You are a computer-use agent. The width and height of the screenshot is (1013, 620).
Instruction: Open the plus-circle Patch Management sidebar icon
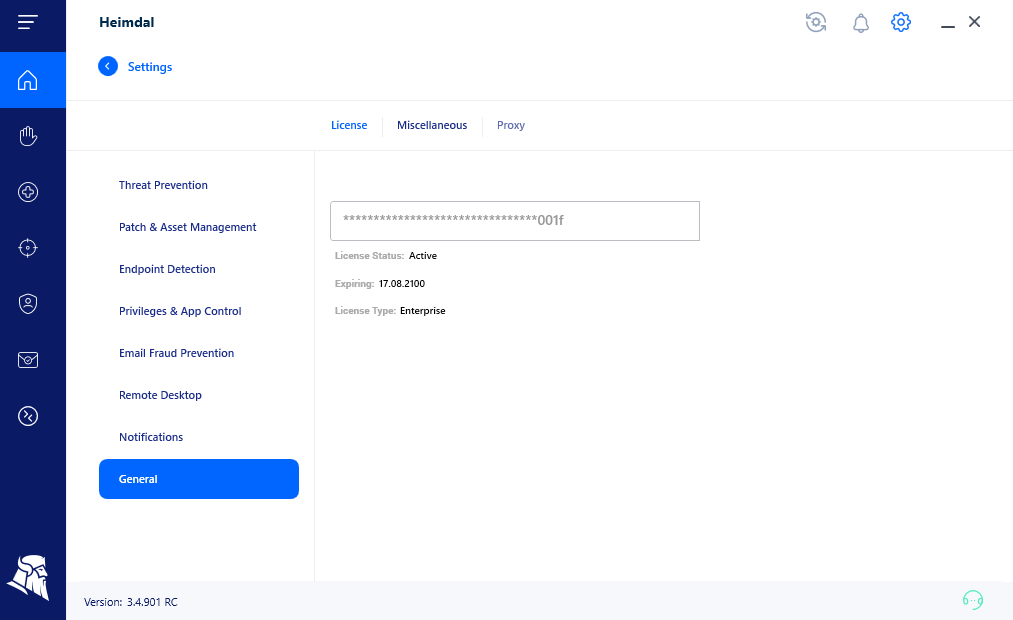pyautogui.click(x=28, y=192)
